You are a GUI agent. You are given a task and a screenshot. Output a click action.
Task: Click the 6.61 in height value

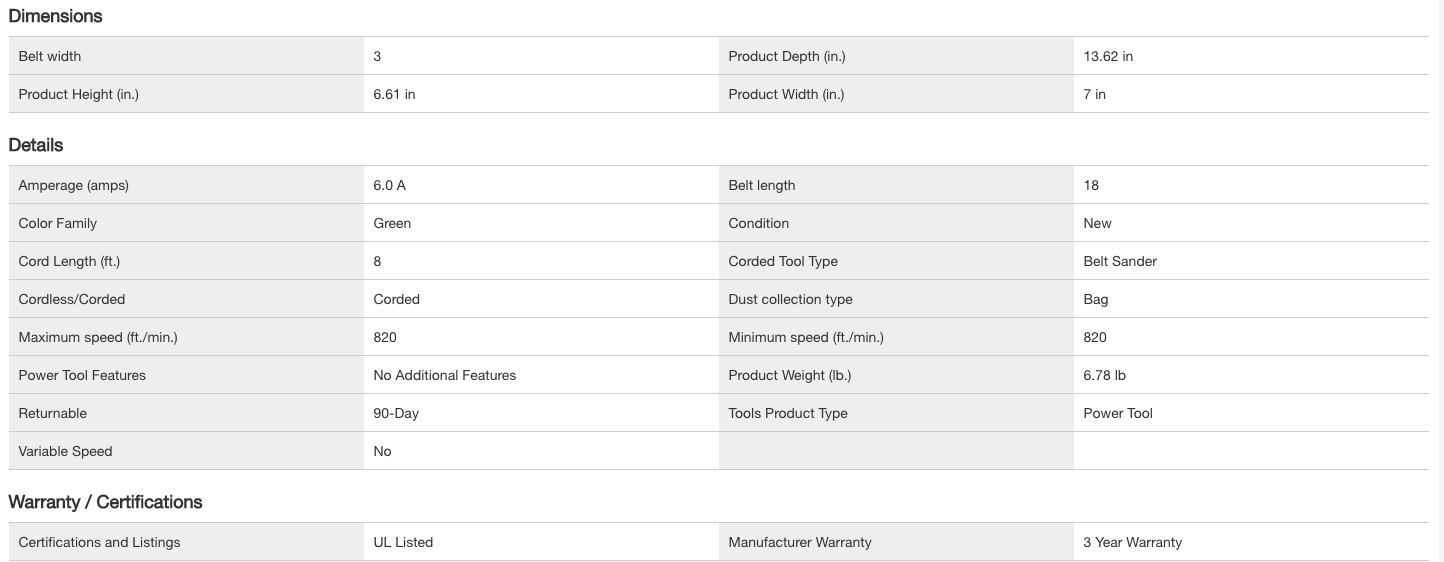pos(394,94)
